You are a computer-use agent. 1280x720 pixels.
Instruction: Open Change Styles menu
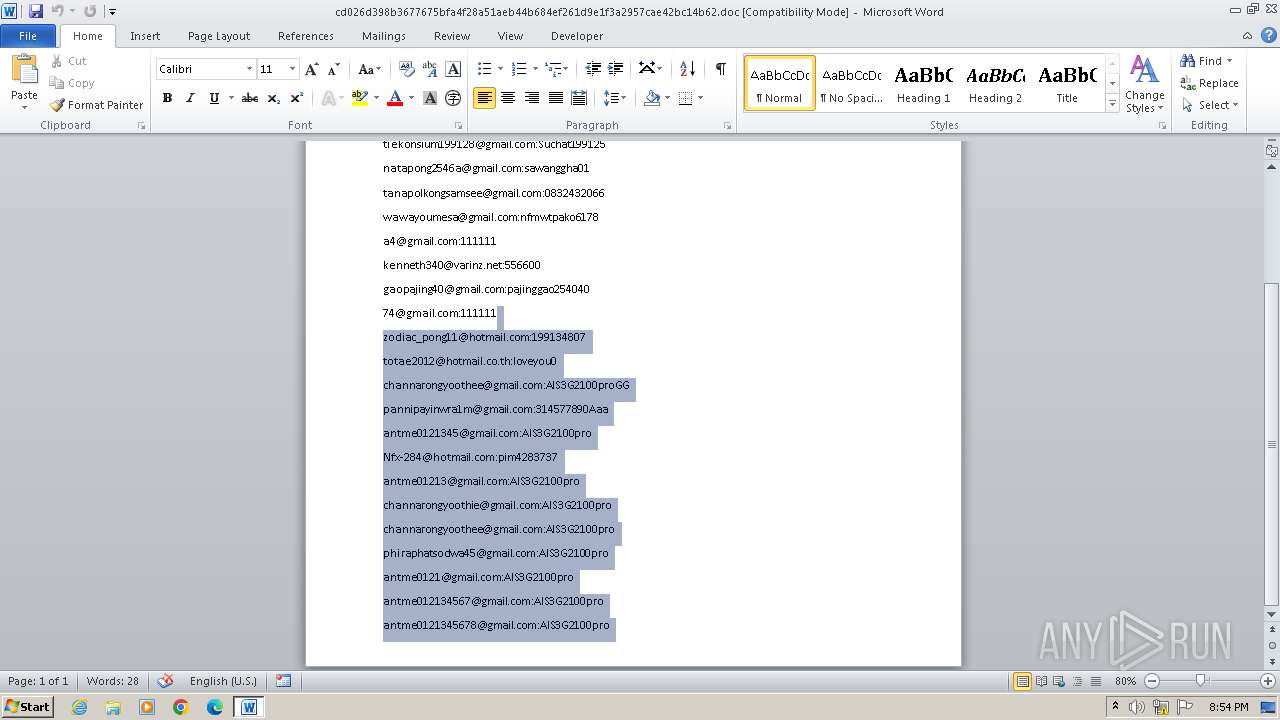1144,84
